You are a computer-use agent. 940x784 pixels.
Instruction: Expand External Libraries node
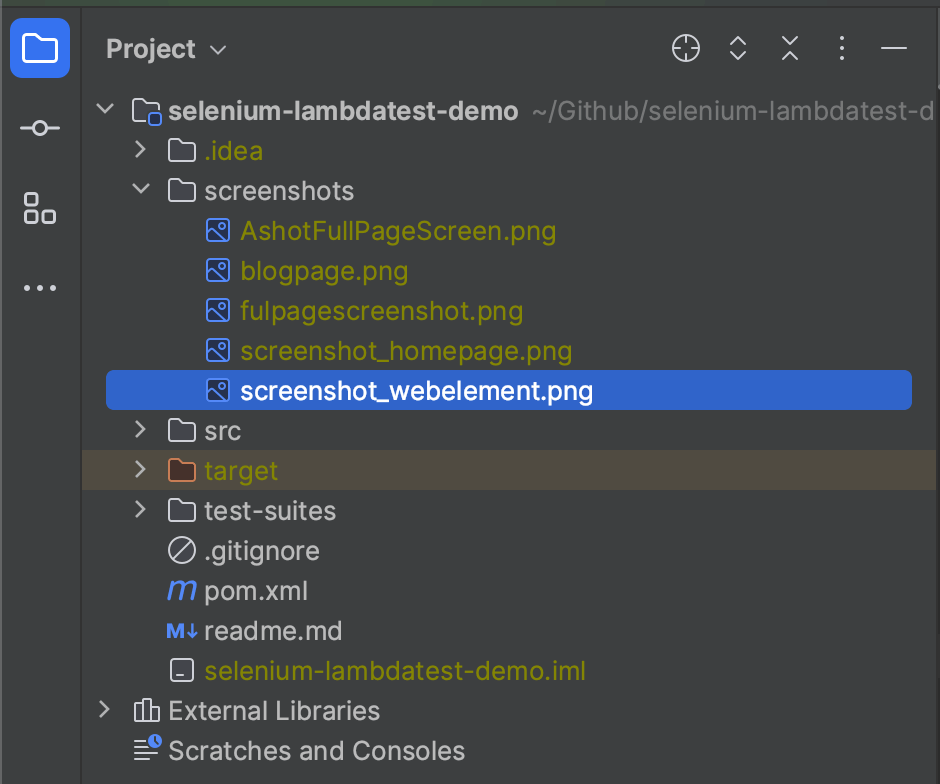(105, 710)
